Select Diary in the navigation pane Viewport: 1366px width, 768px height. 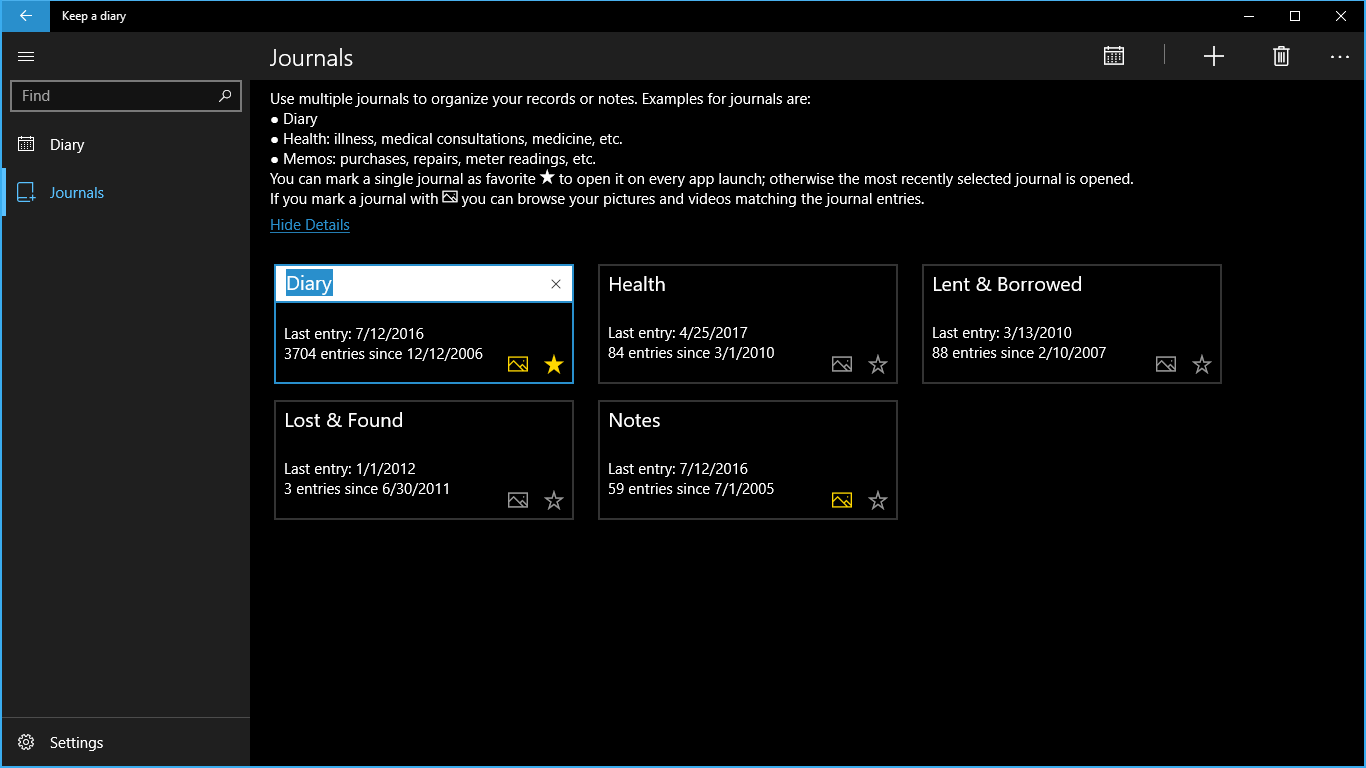coord(125,144)
